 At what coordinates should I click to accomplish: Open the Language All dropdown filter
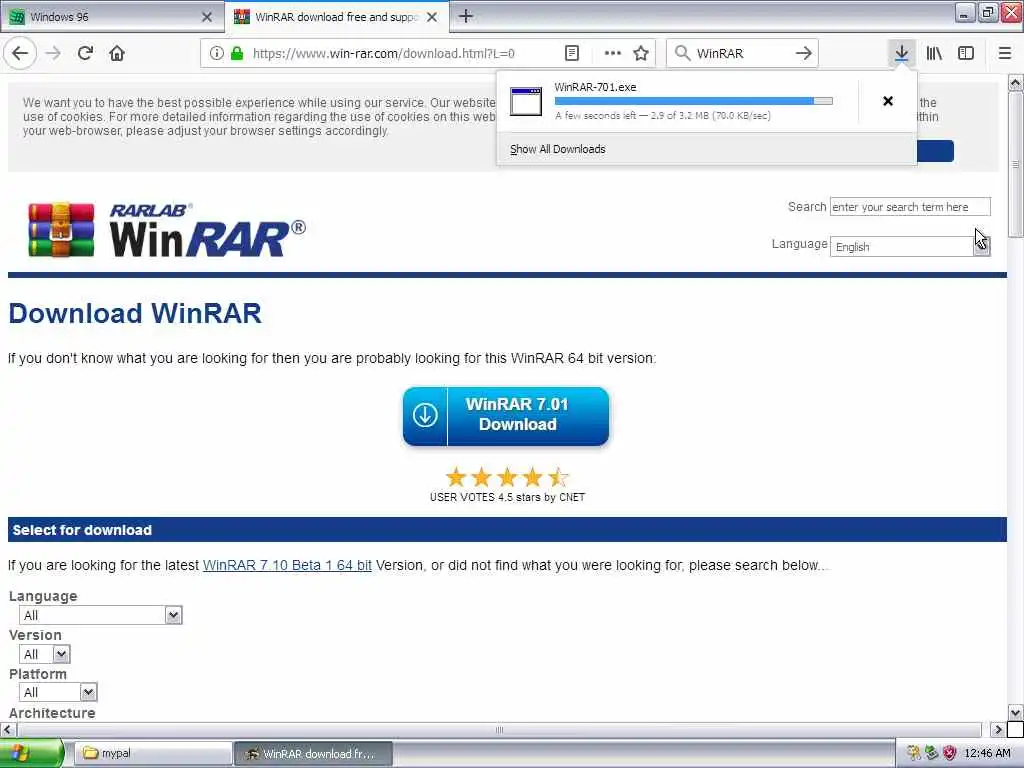click(x=101, y=615)
